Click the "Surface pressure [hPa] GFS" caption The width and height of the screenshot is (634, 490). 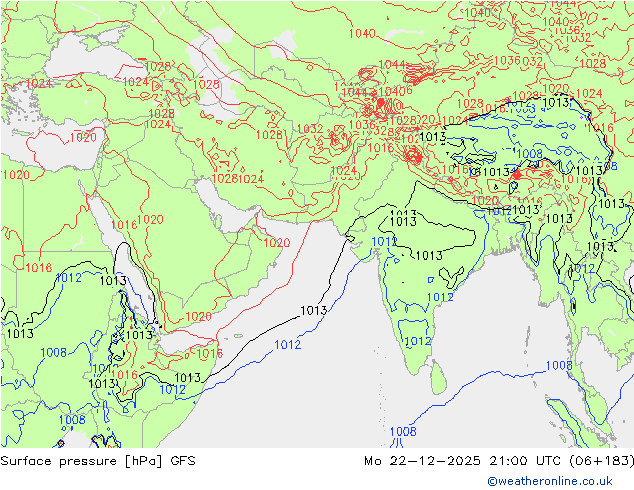98,461
